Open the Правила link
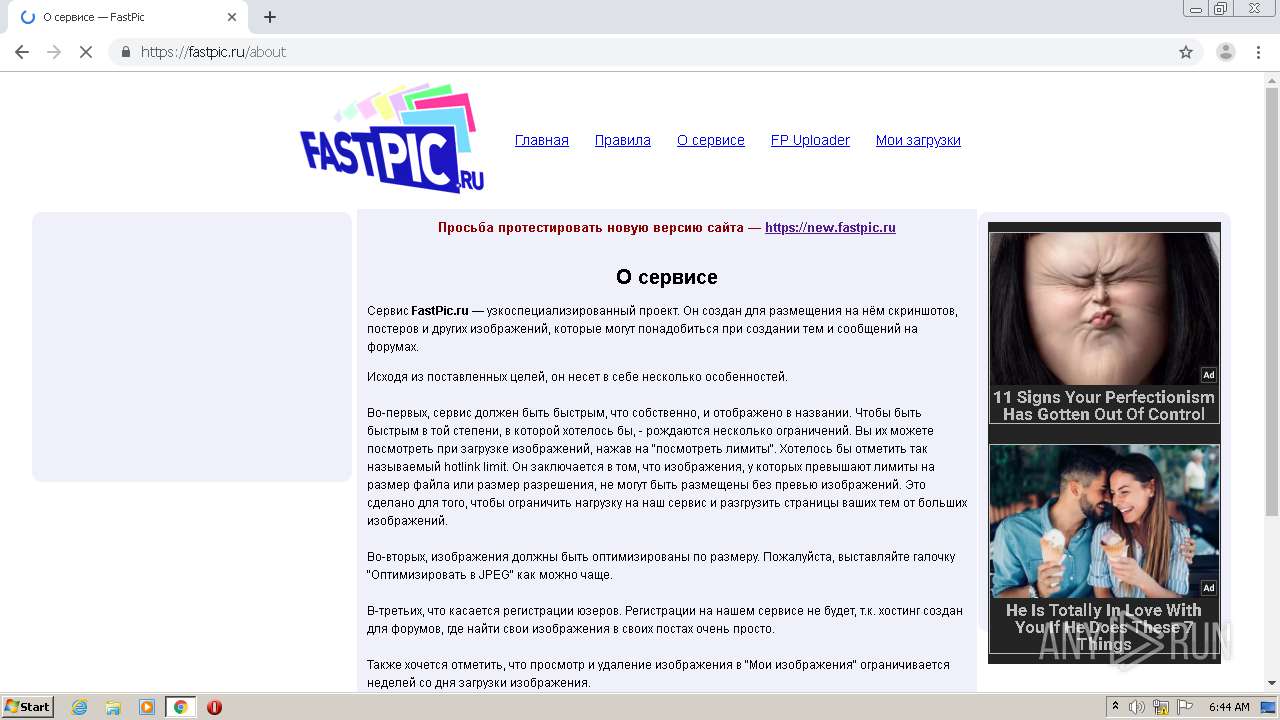This screenshot has height=720, width=1280. pos(623,140)
